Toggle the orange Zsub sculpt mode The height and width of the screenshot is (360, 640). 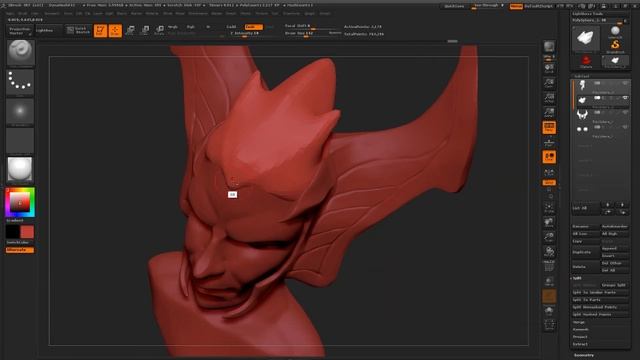[x=253, y=27]
